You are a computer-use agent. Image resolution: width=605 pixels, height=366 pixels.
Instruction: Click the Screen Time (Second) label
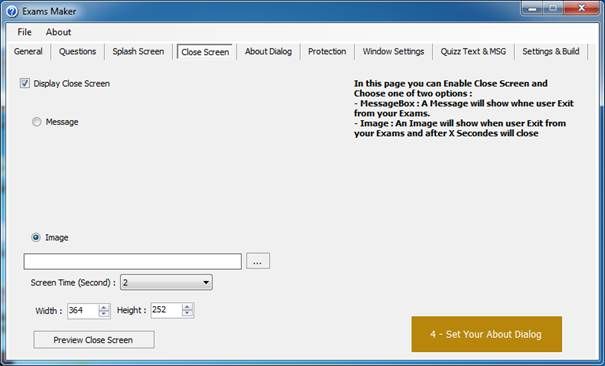(73, 283)
